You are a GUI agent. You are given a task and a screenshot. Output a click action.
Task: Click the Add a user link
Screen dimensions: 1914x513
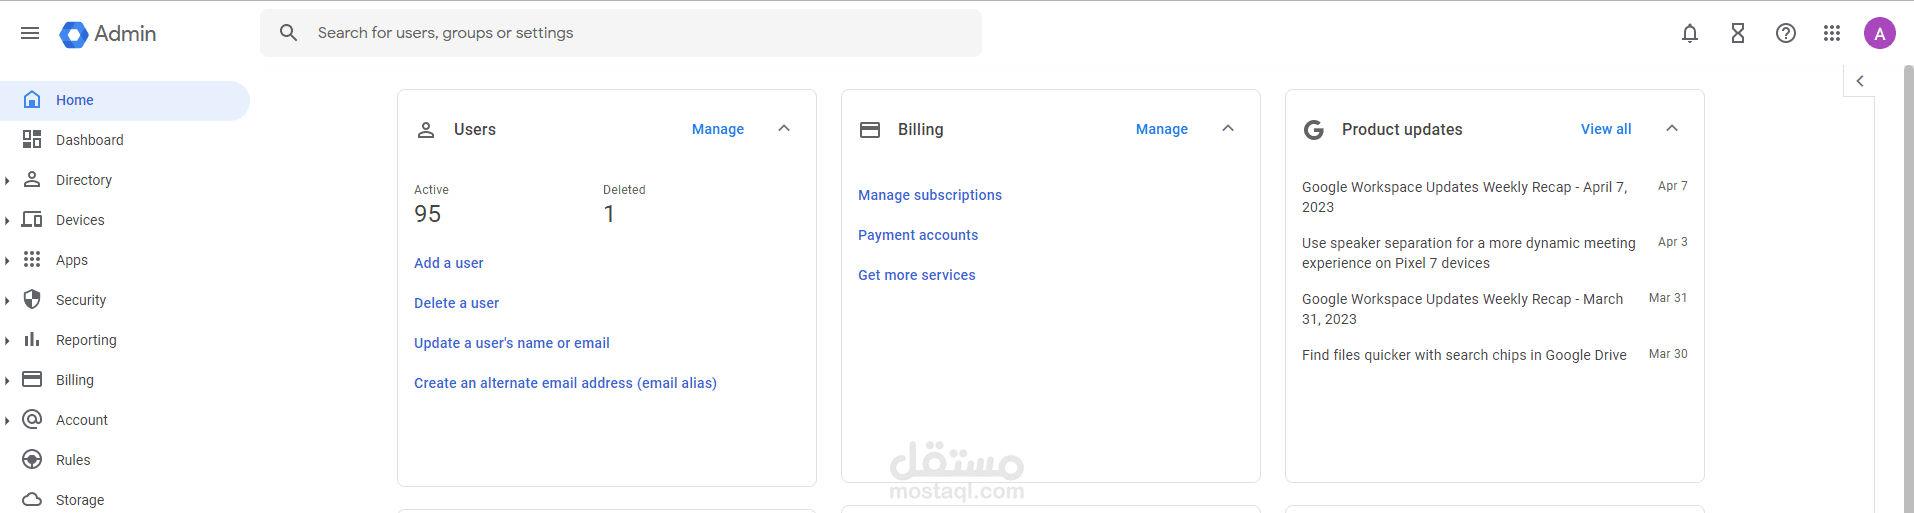[x=448, y=263]
